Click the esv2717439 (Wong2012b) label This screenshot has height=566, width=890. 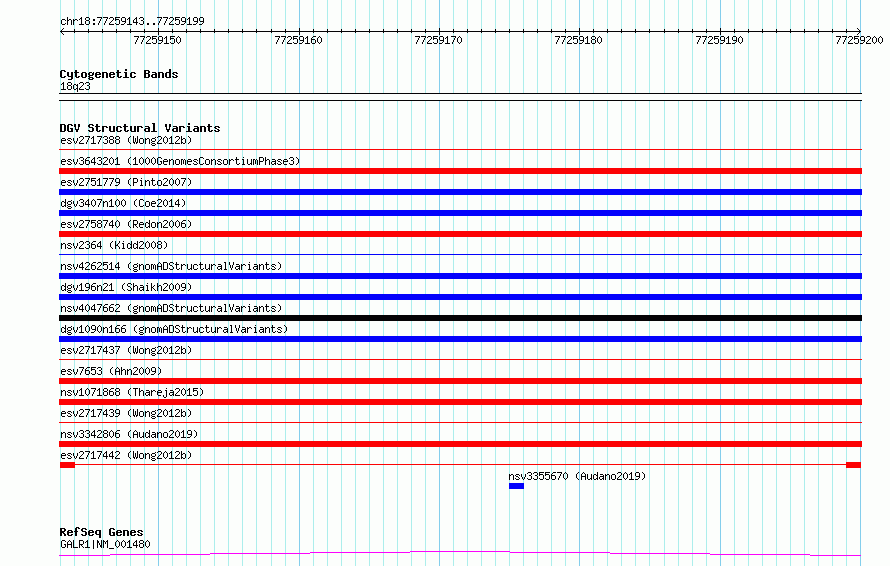(126, 413)
